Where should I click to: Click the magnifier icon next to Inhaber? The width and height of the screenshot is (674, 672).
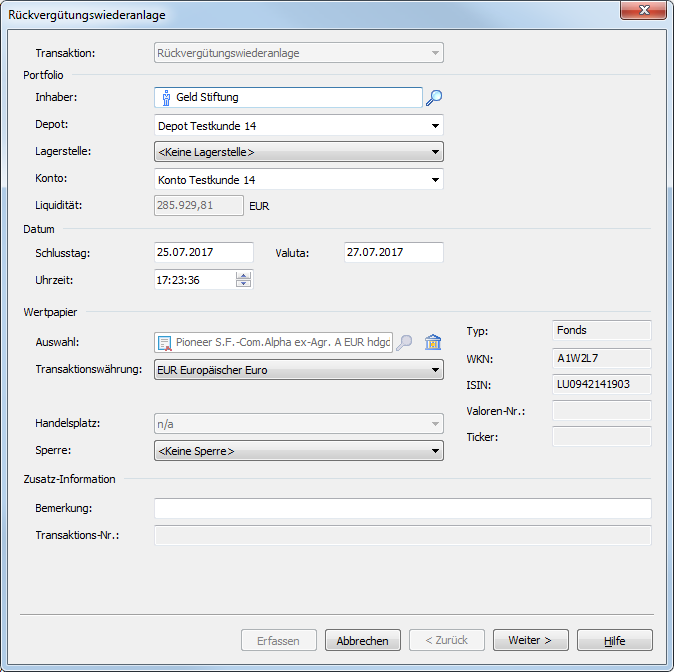tap(434, 98)
